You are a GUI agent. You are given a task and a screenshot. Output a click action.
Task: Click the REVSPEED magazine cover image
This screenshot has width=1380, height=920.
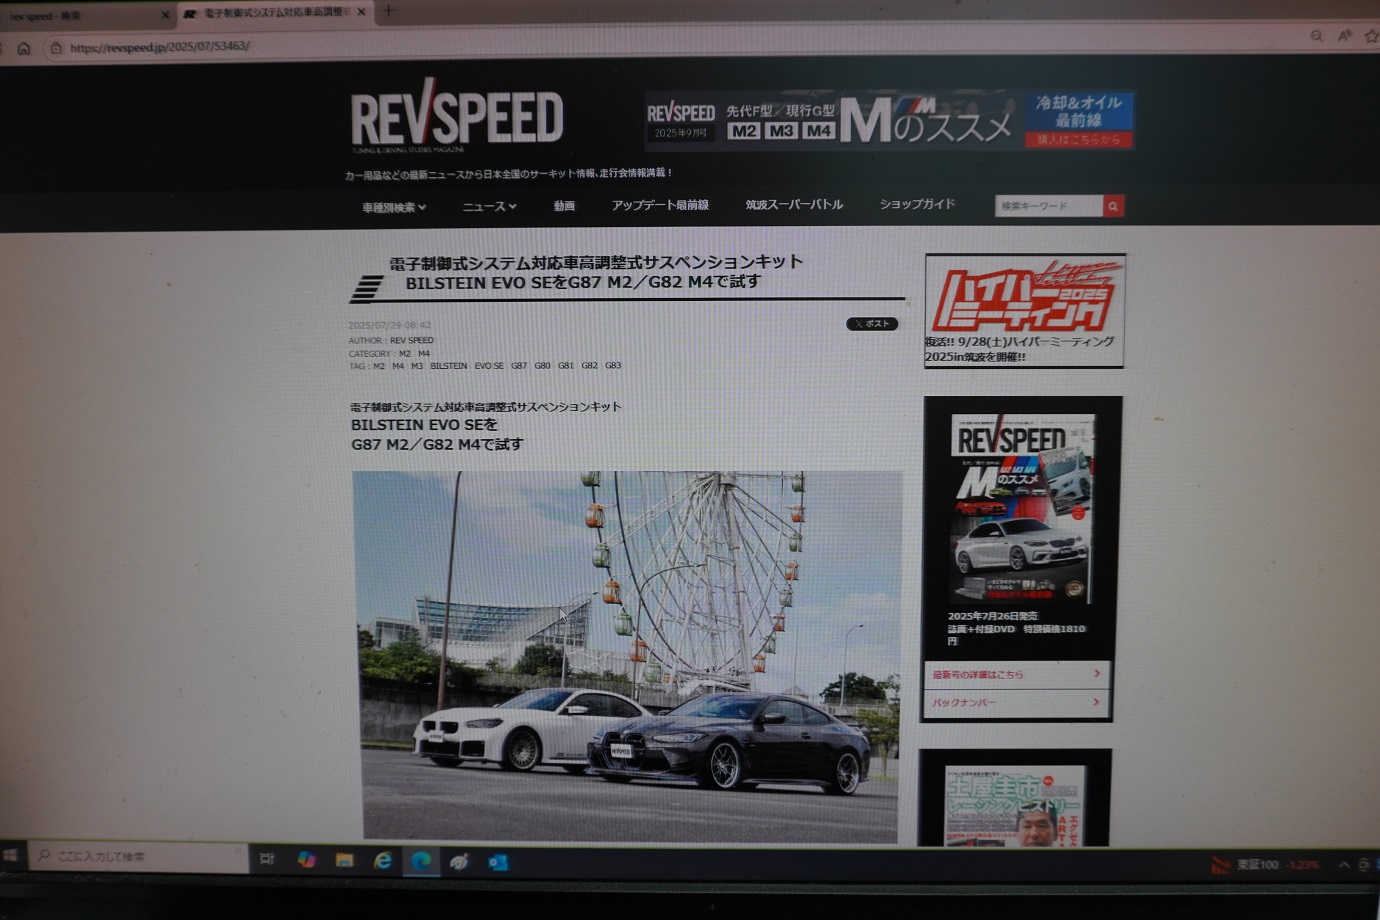coord(1022,507)
